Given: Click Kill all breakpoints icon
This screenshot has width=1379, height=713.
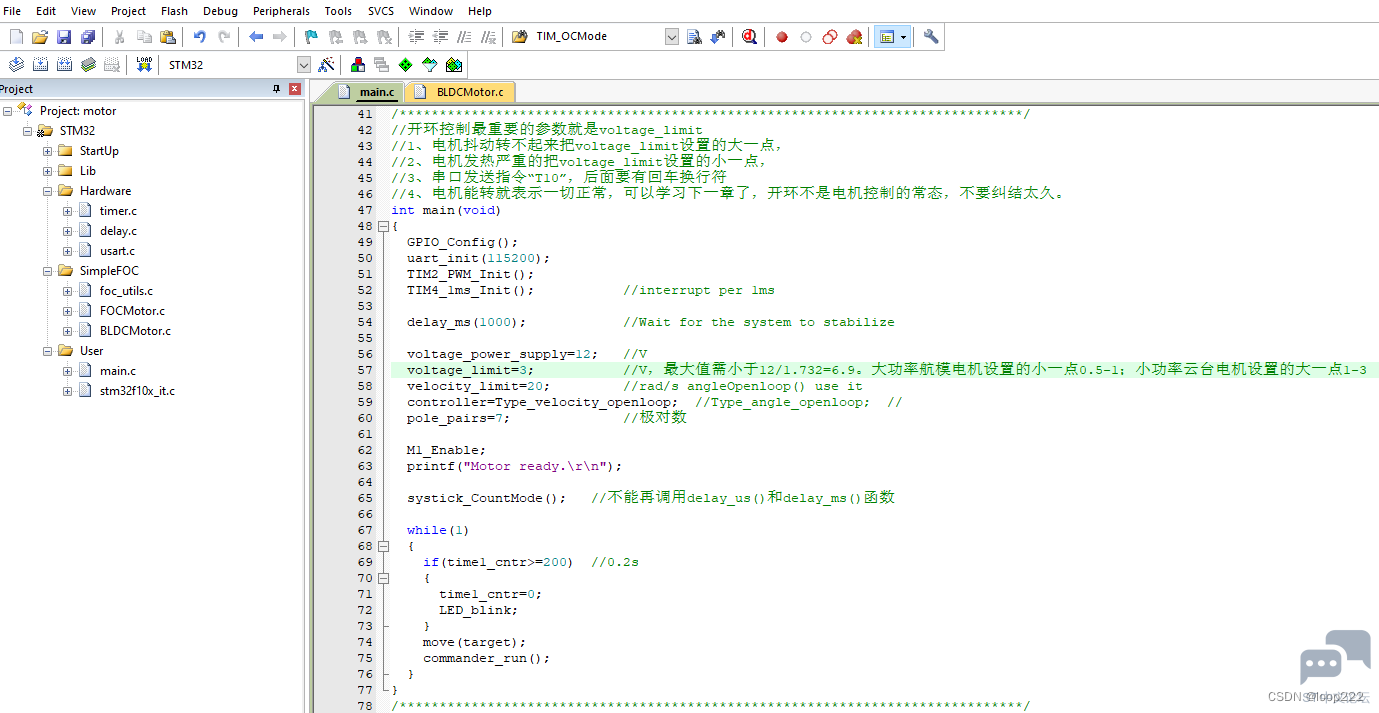Looking at the screenshot, I should click(854, 37).
